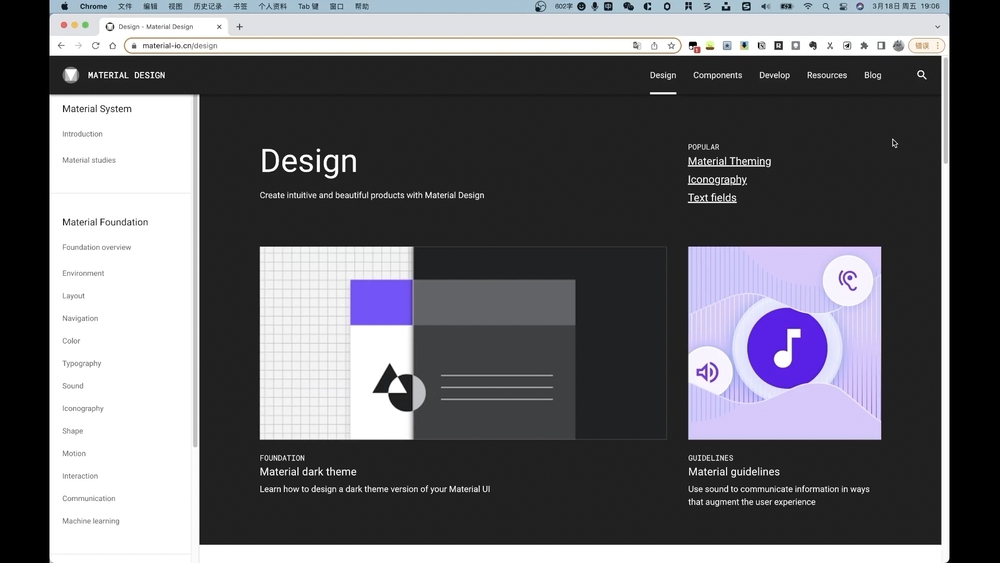Open a new tab with the plus button

pyautogui.click(x=239, y=26)
